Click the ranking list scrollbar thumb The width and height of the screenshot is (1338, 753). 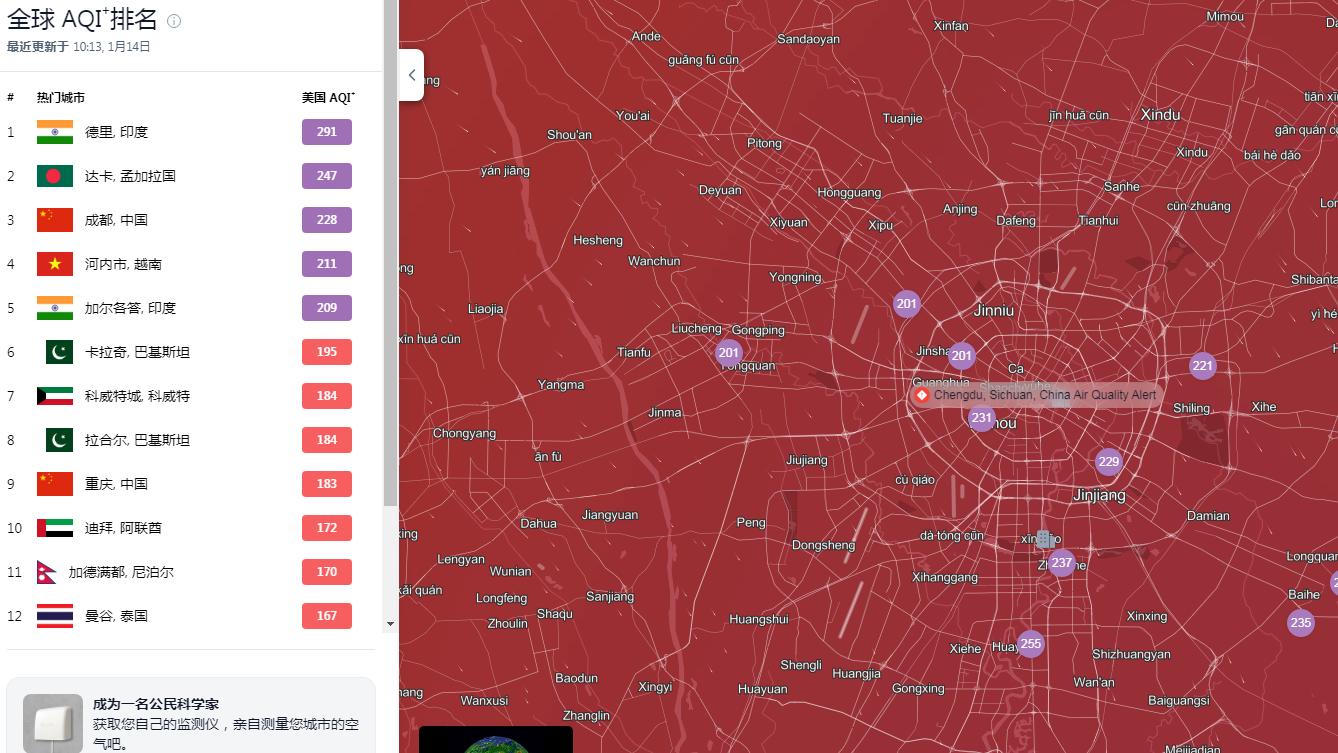coord(390,255)
